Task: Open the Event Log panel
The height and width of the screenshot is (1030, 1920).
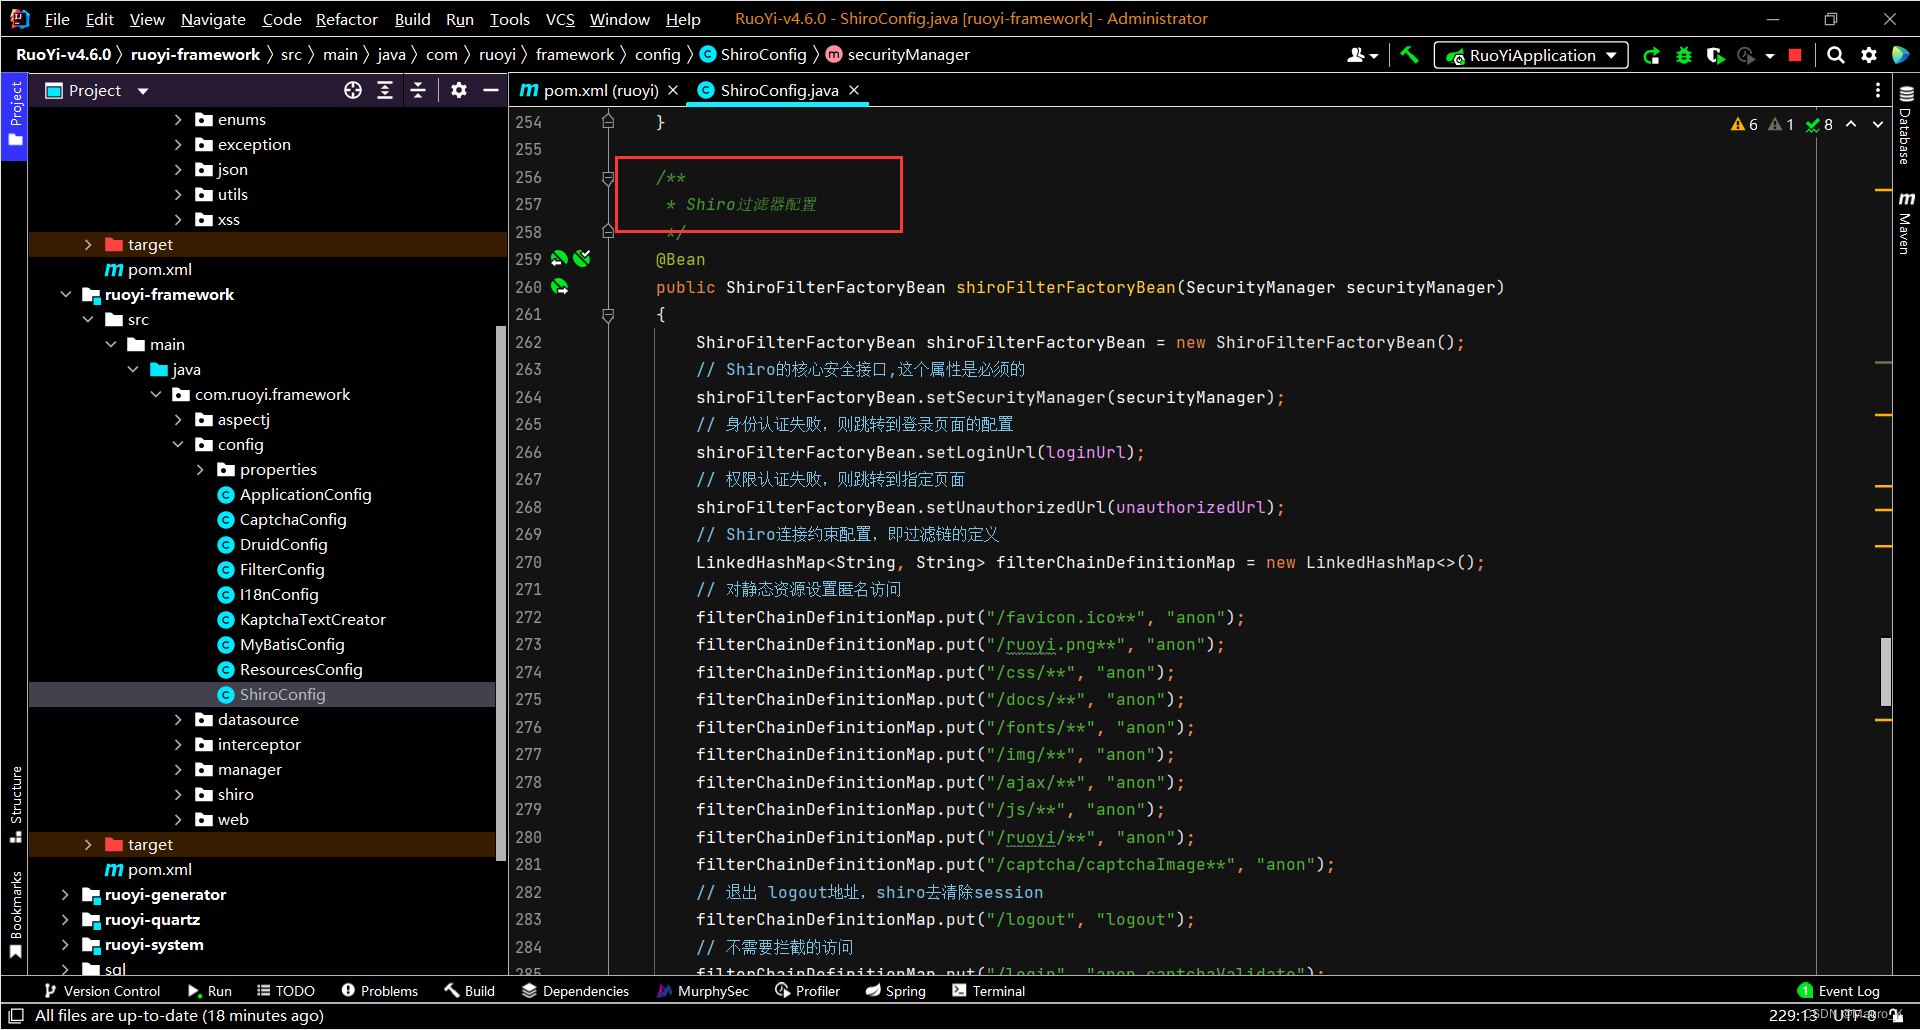Action: coord(1838,991)
